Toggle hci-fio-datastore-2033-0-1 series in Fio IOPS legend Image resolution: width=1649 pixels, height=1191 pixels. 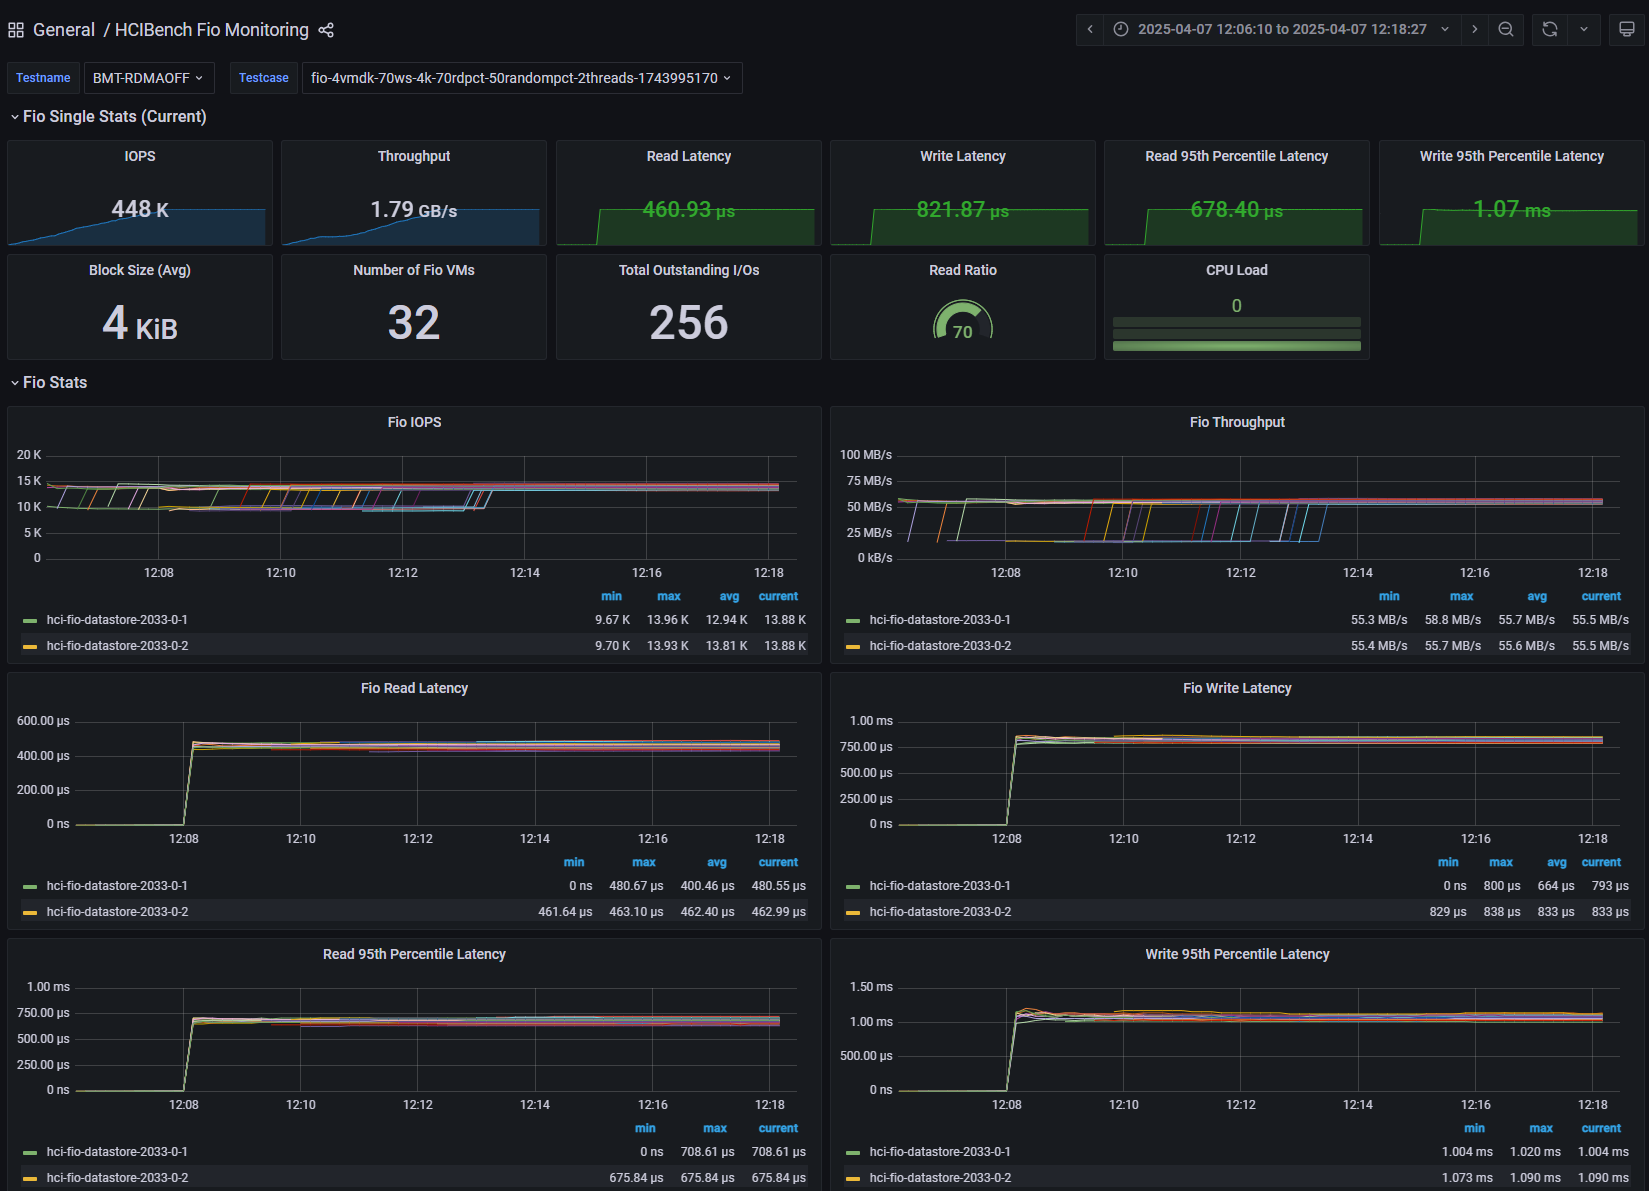(117, 620)
